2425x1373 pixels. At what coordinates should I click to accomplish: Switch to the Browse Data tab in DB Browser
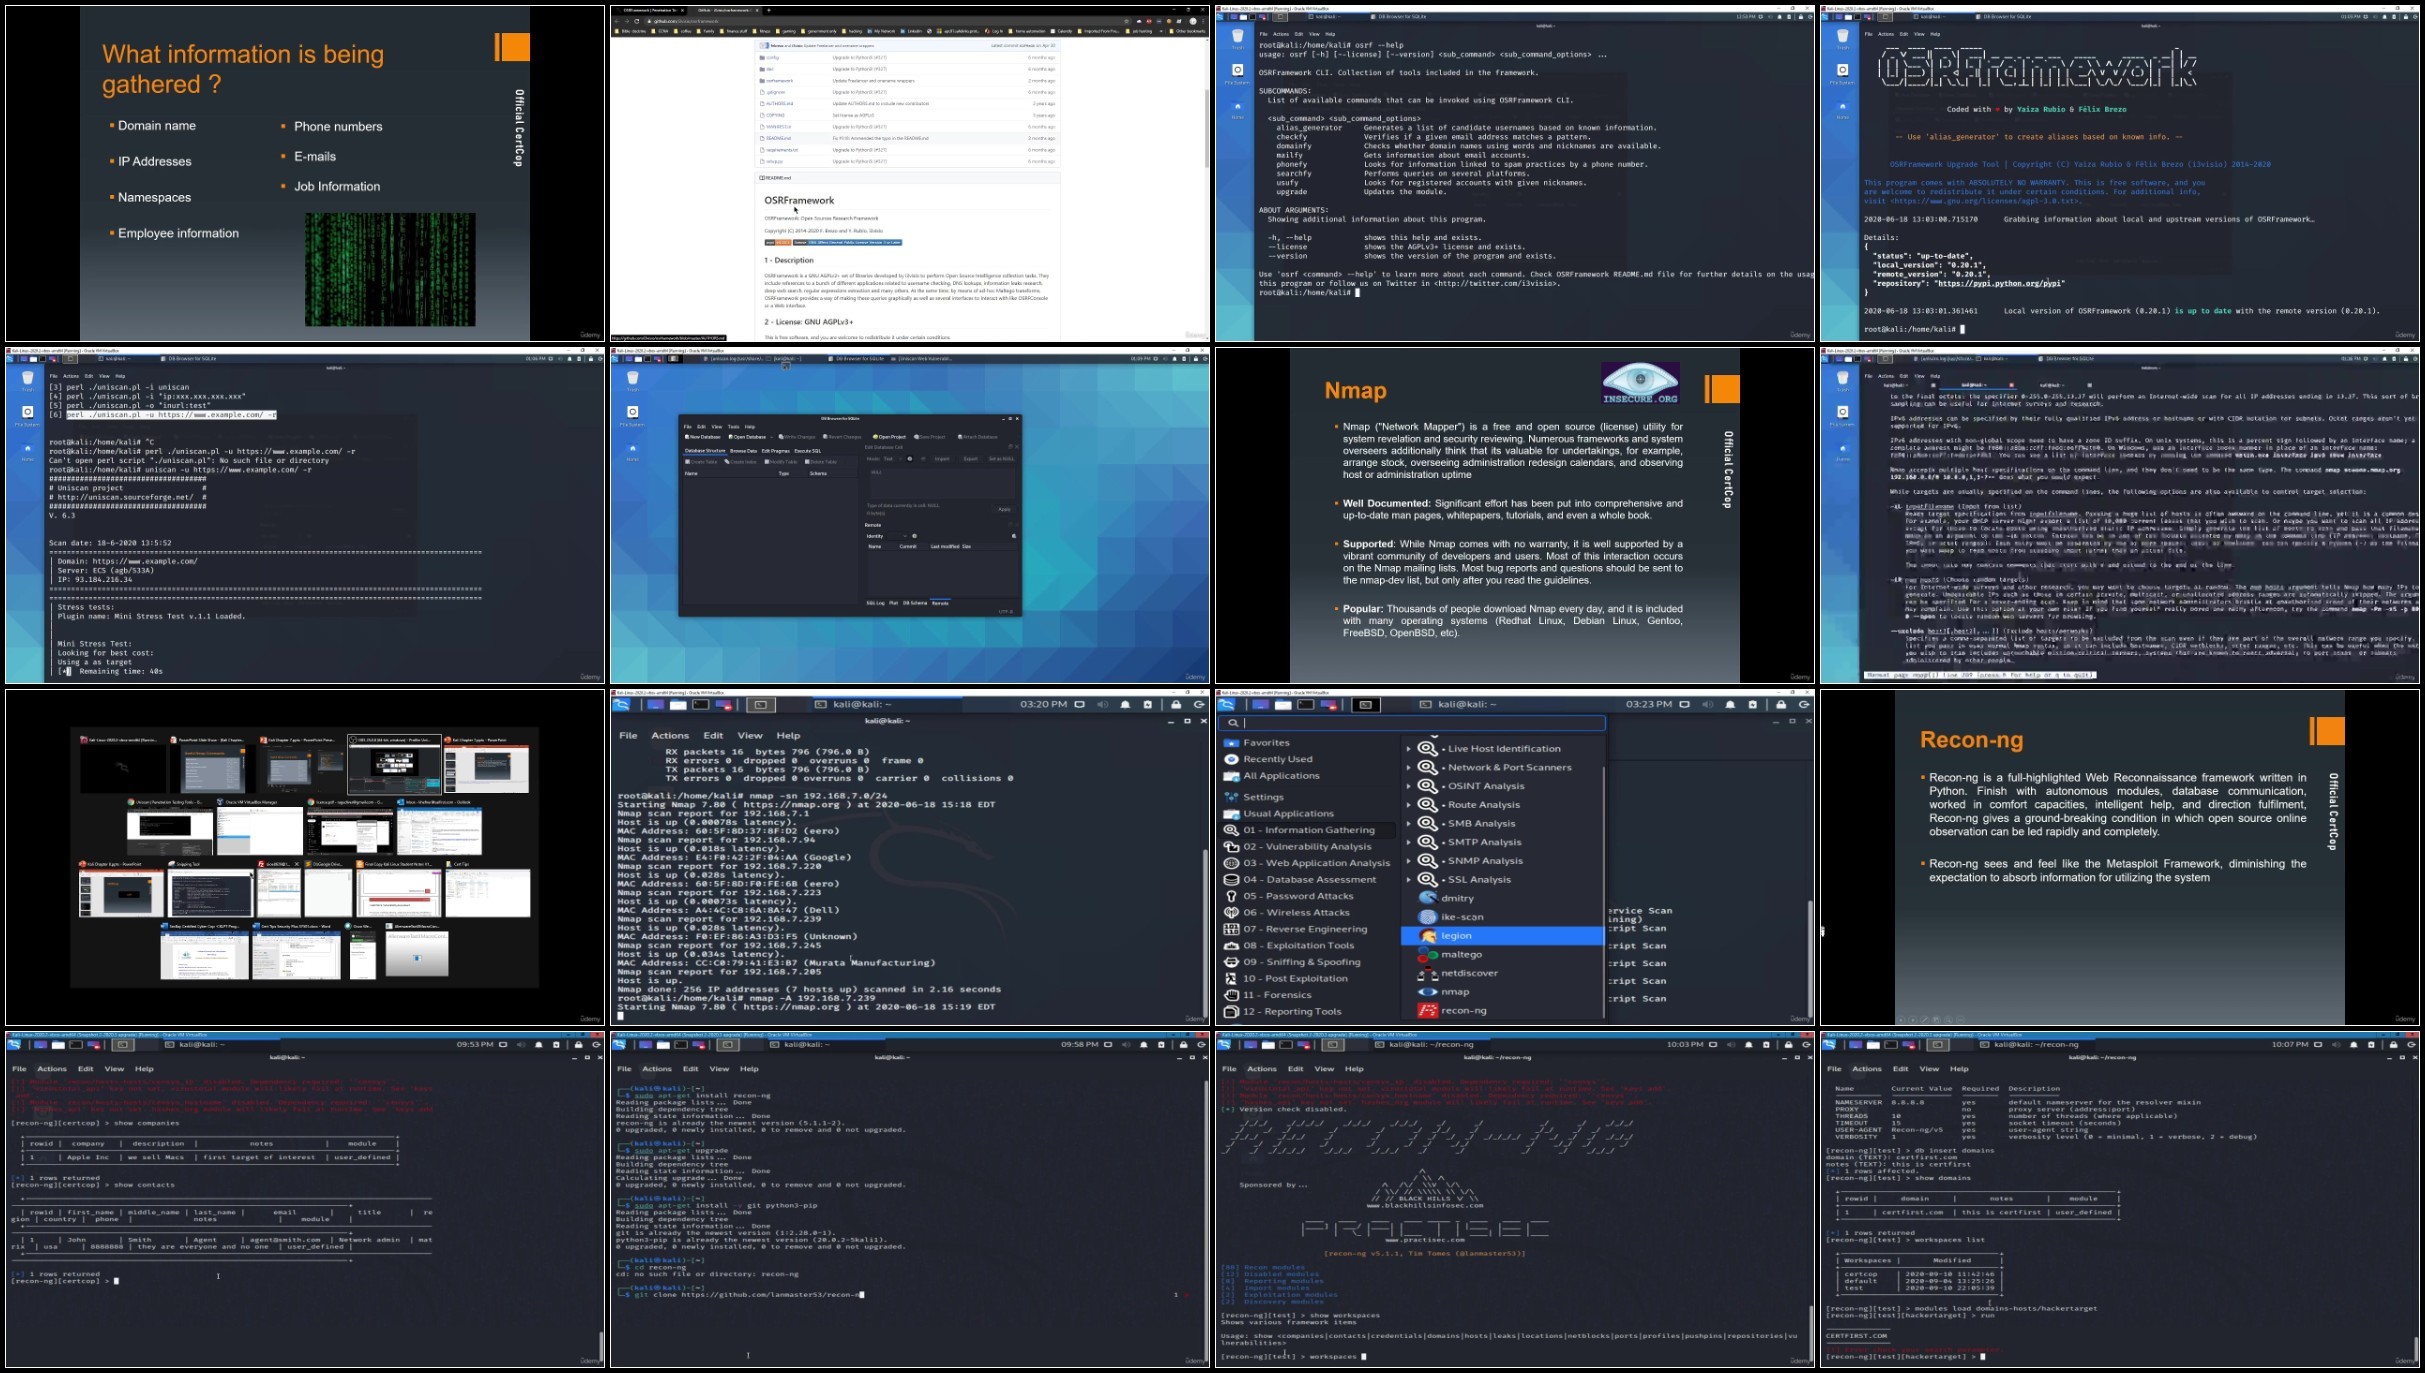743,451
